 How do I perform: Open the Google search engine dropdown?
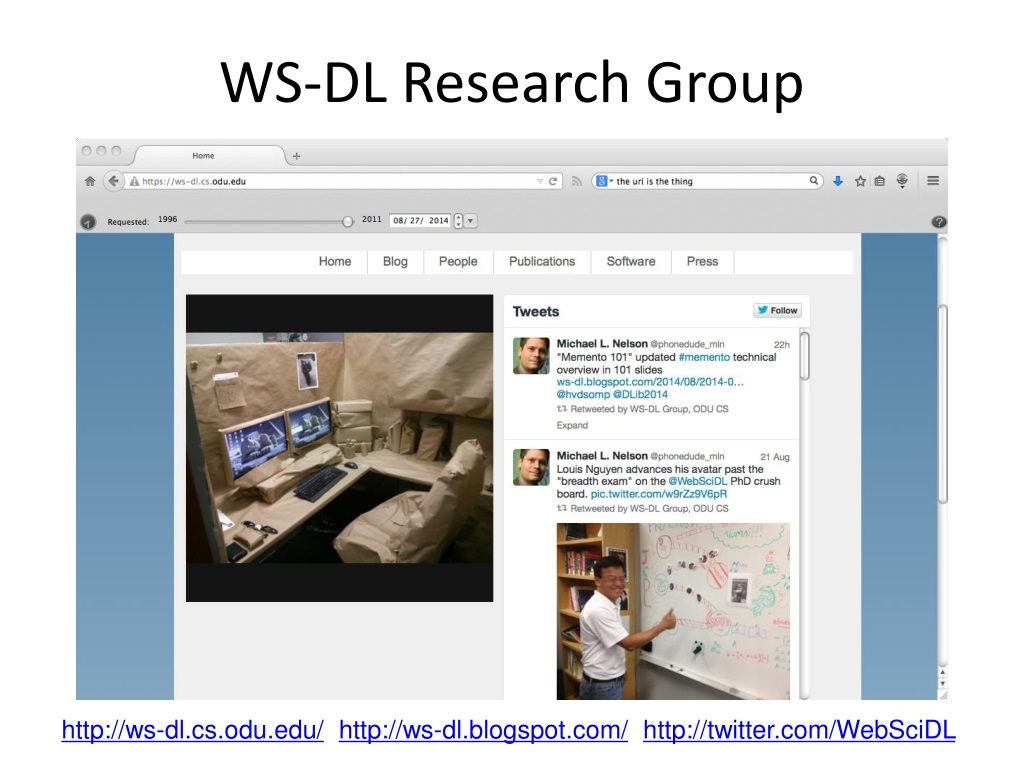pyautogui.click(x=604, y=182)
